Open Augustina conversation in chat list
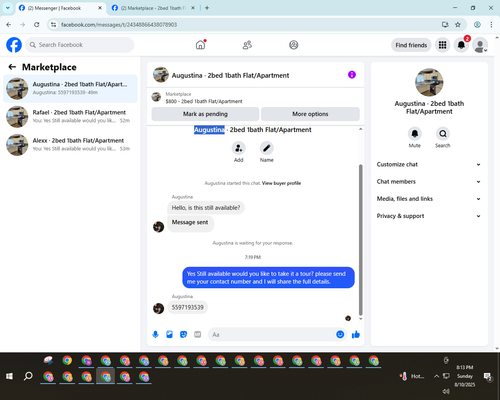The width and height of the screenshot is (500, 400). [x=70, y=89]
